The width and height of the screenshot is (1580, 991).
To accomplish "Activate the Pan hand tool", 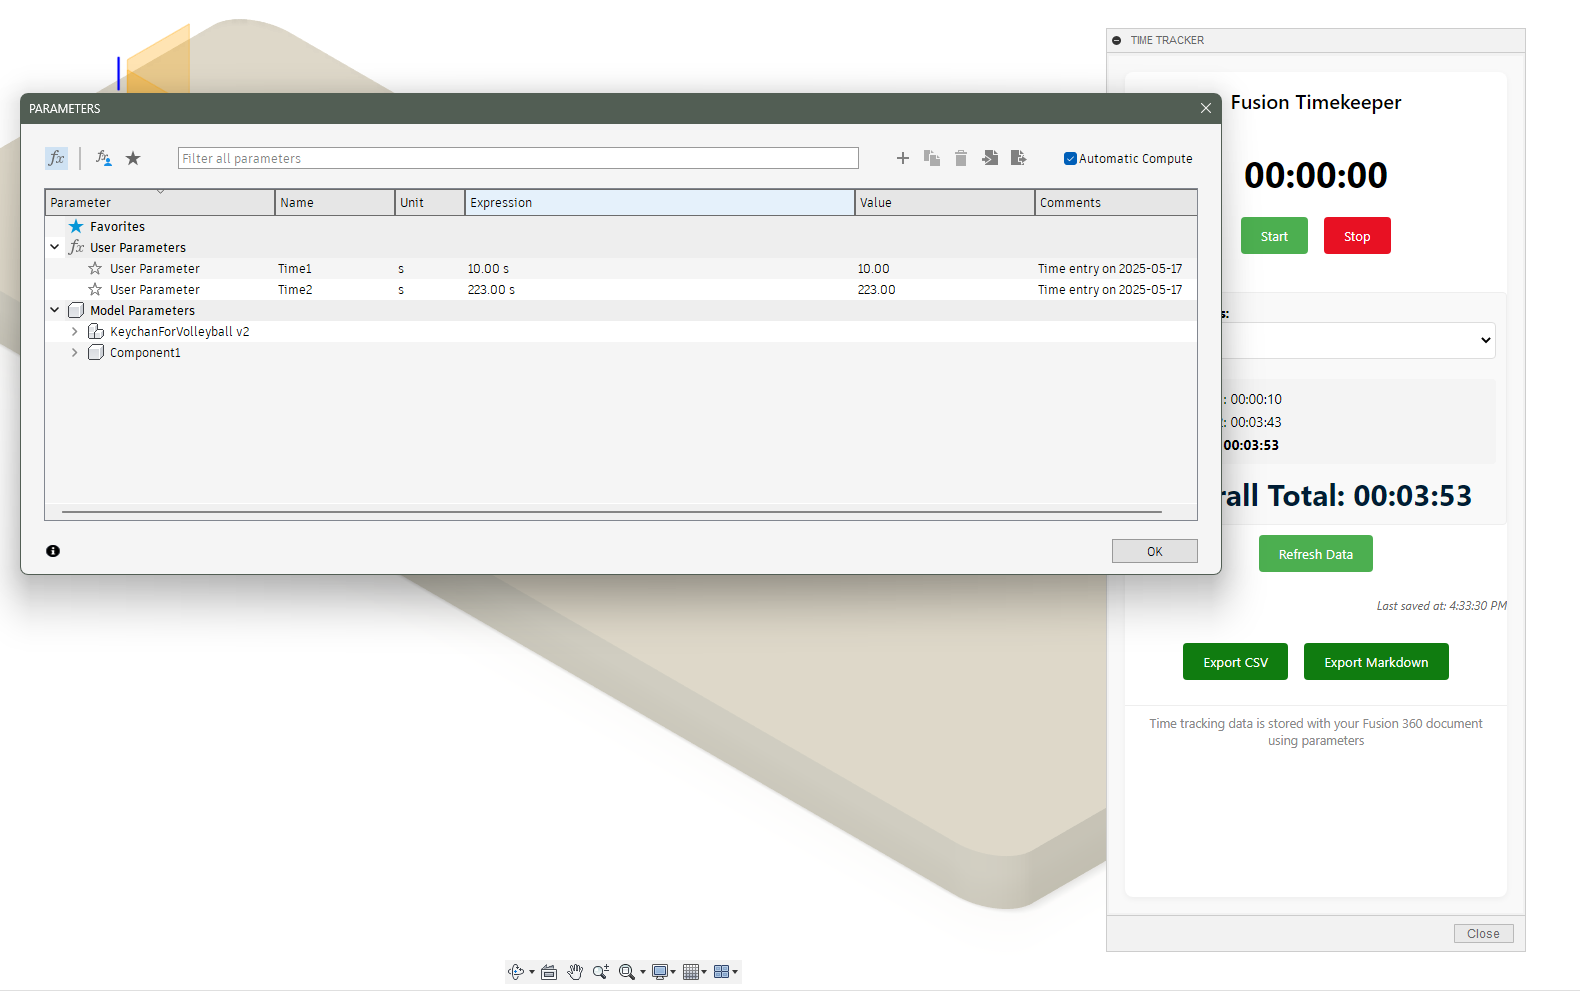I will [x=575, y=972].
